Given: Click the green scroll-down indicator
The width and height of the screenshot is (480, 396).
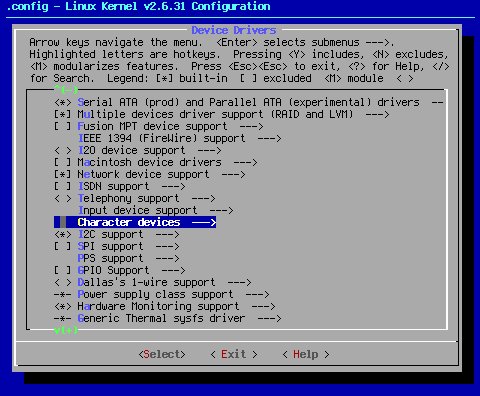Looking at the screenshot, I should pos(66,330).
